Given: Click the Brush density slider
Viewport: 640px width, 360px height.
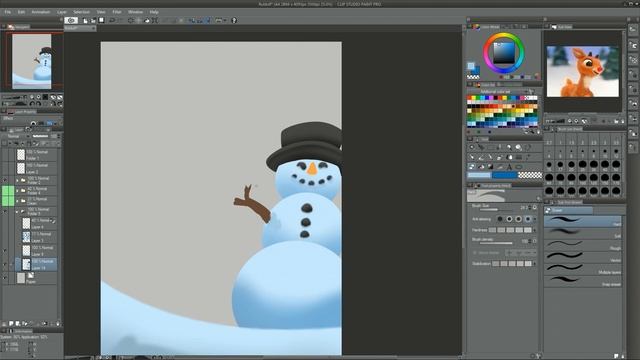Looking at the screenshot, I should pos(496,243).
